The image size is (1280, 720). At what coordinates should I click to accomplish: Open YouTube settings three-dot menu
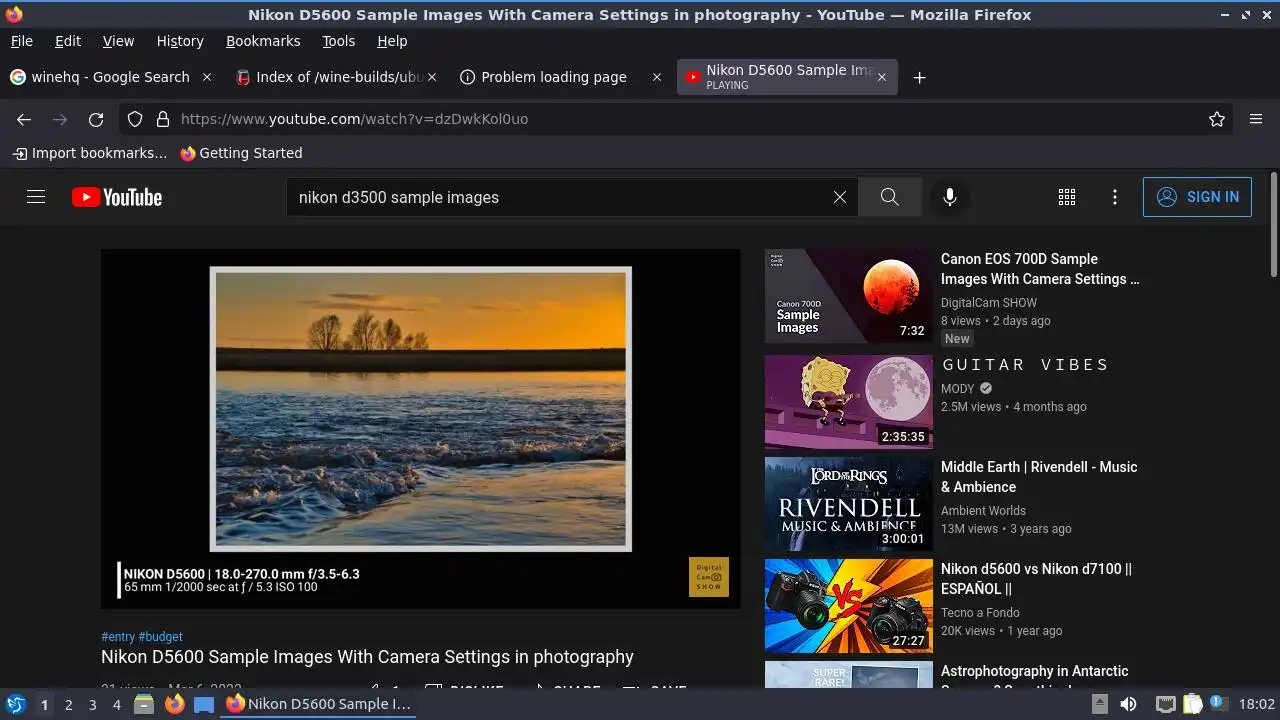(1115, 197)
